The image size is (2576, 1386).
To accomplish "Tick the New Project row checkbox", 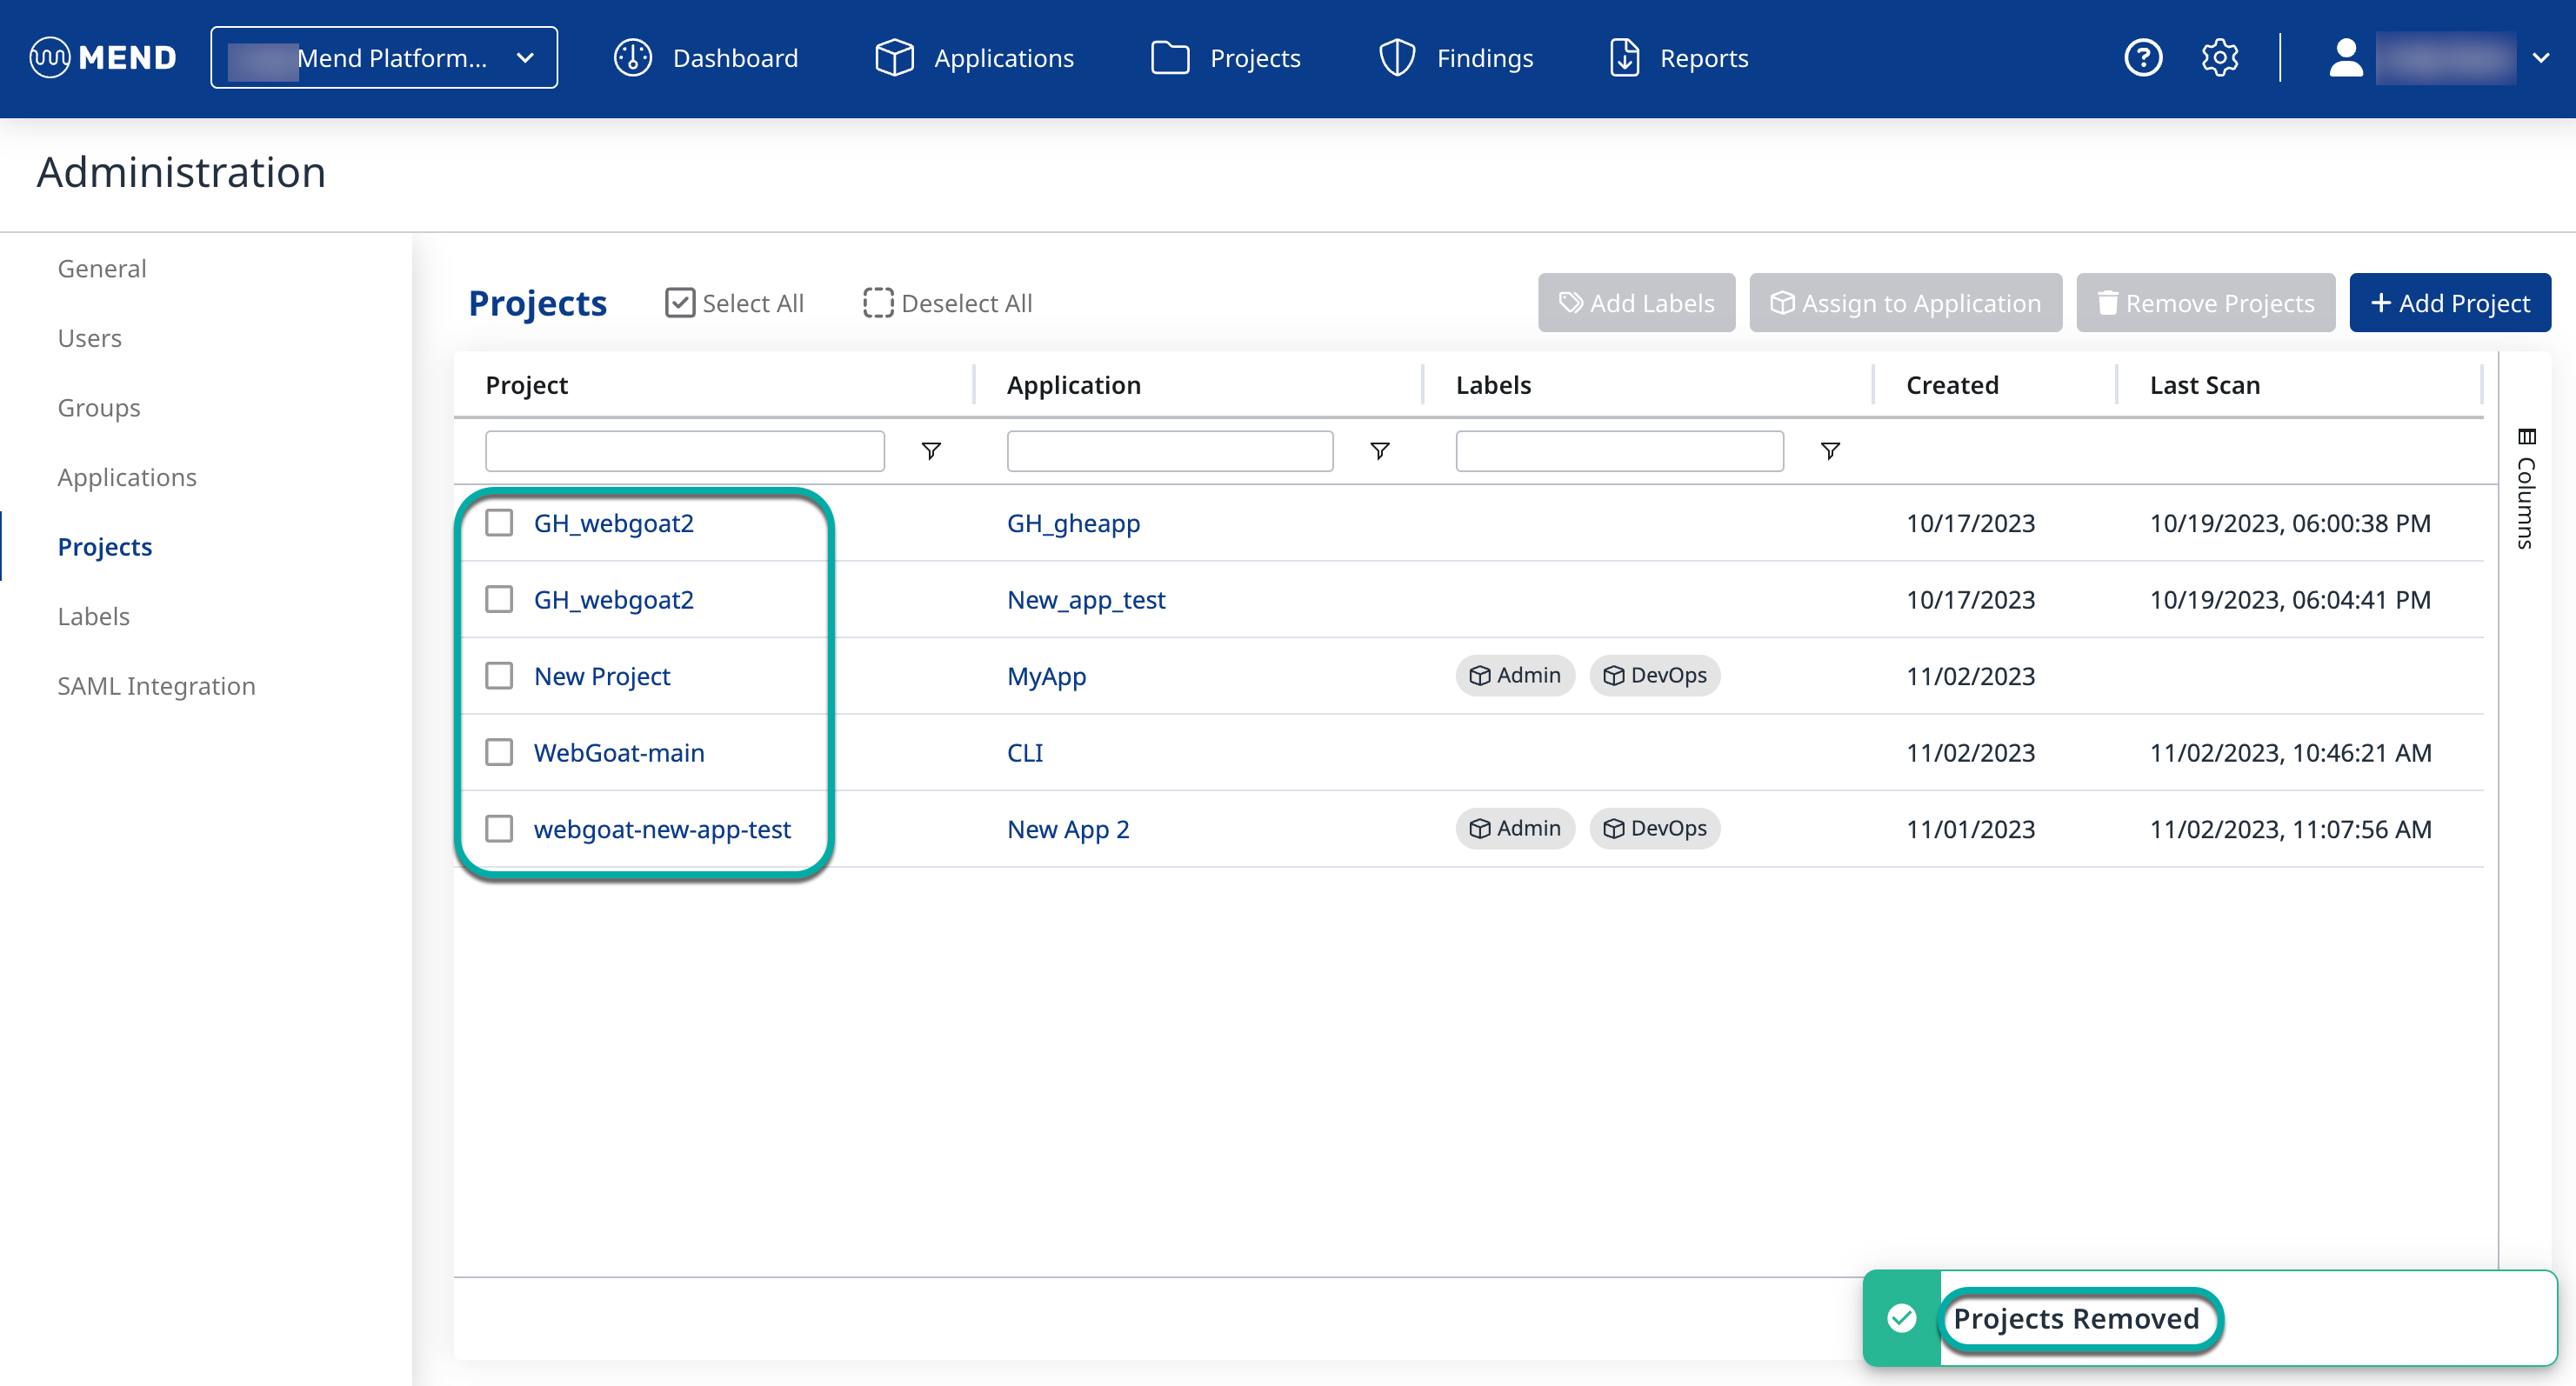I will point(499,676).
